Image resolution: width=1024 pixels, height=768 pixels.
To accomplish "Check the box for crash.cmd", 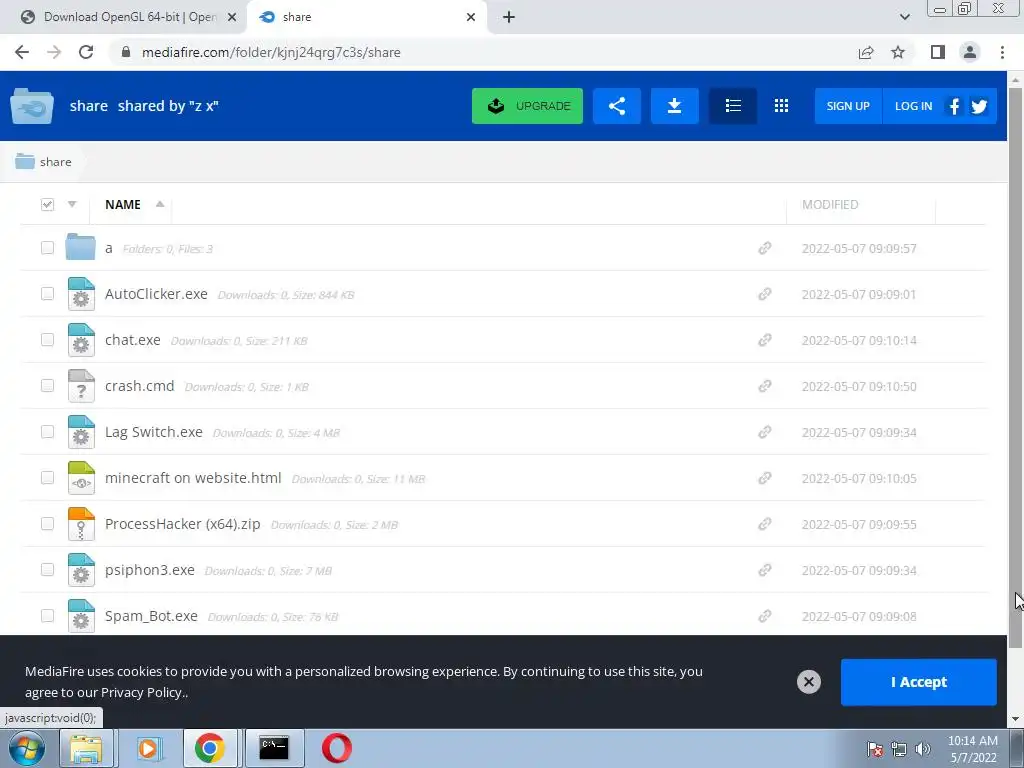I will [47, 385].
